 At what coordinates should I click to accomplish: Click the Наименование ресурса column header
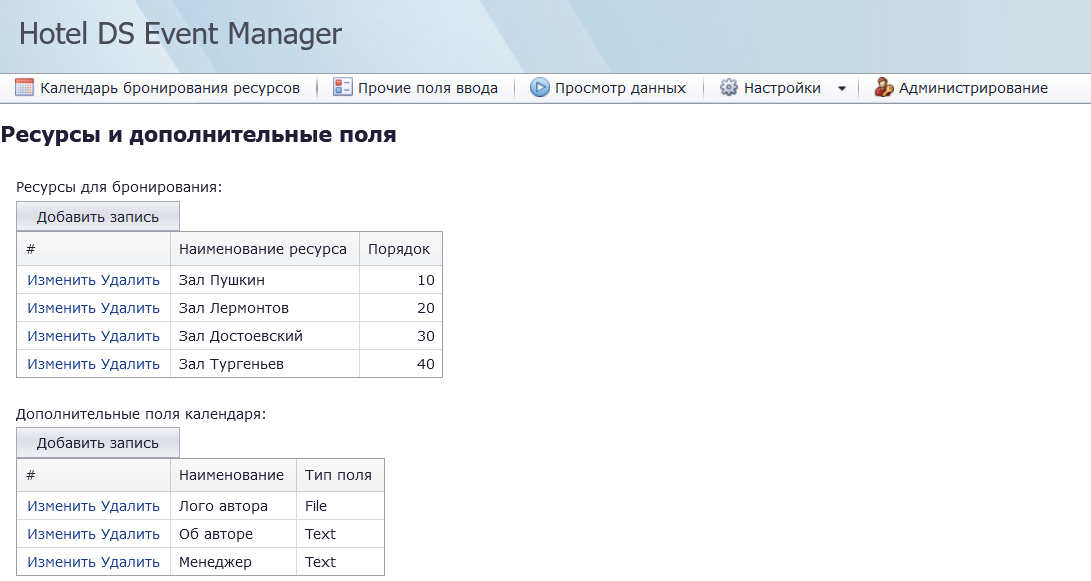[265, 249]
